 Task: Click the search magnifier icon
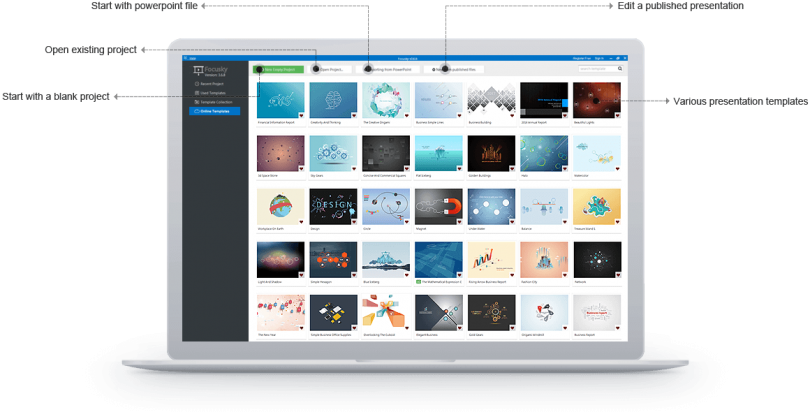pos(620,69)
